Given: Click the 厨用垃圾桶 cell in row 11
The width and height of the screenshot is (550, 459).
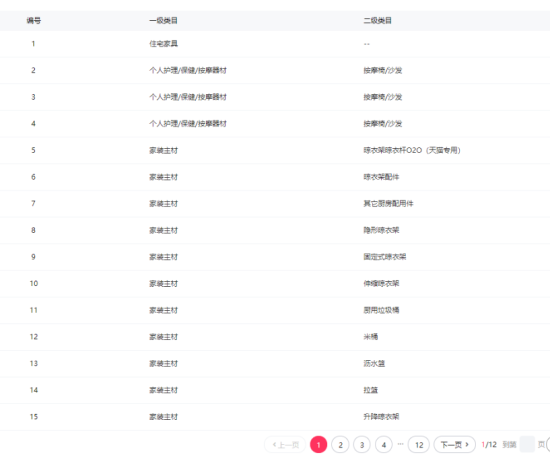Looking at the screenshot, I should pos(381,310).
